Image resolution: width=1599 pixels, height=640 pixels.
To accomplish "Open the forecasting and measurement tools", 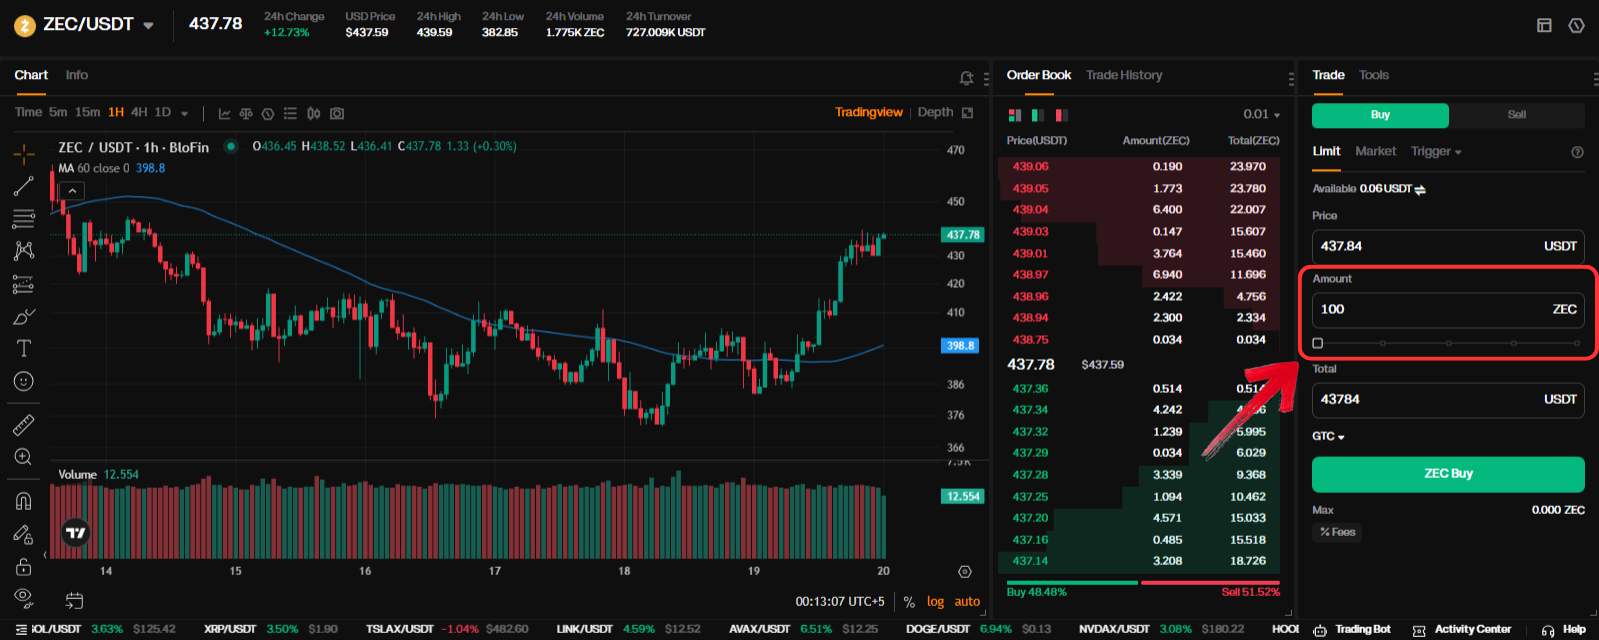I will (24, 284).
